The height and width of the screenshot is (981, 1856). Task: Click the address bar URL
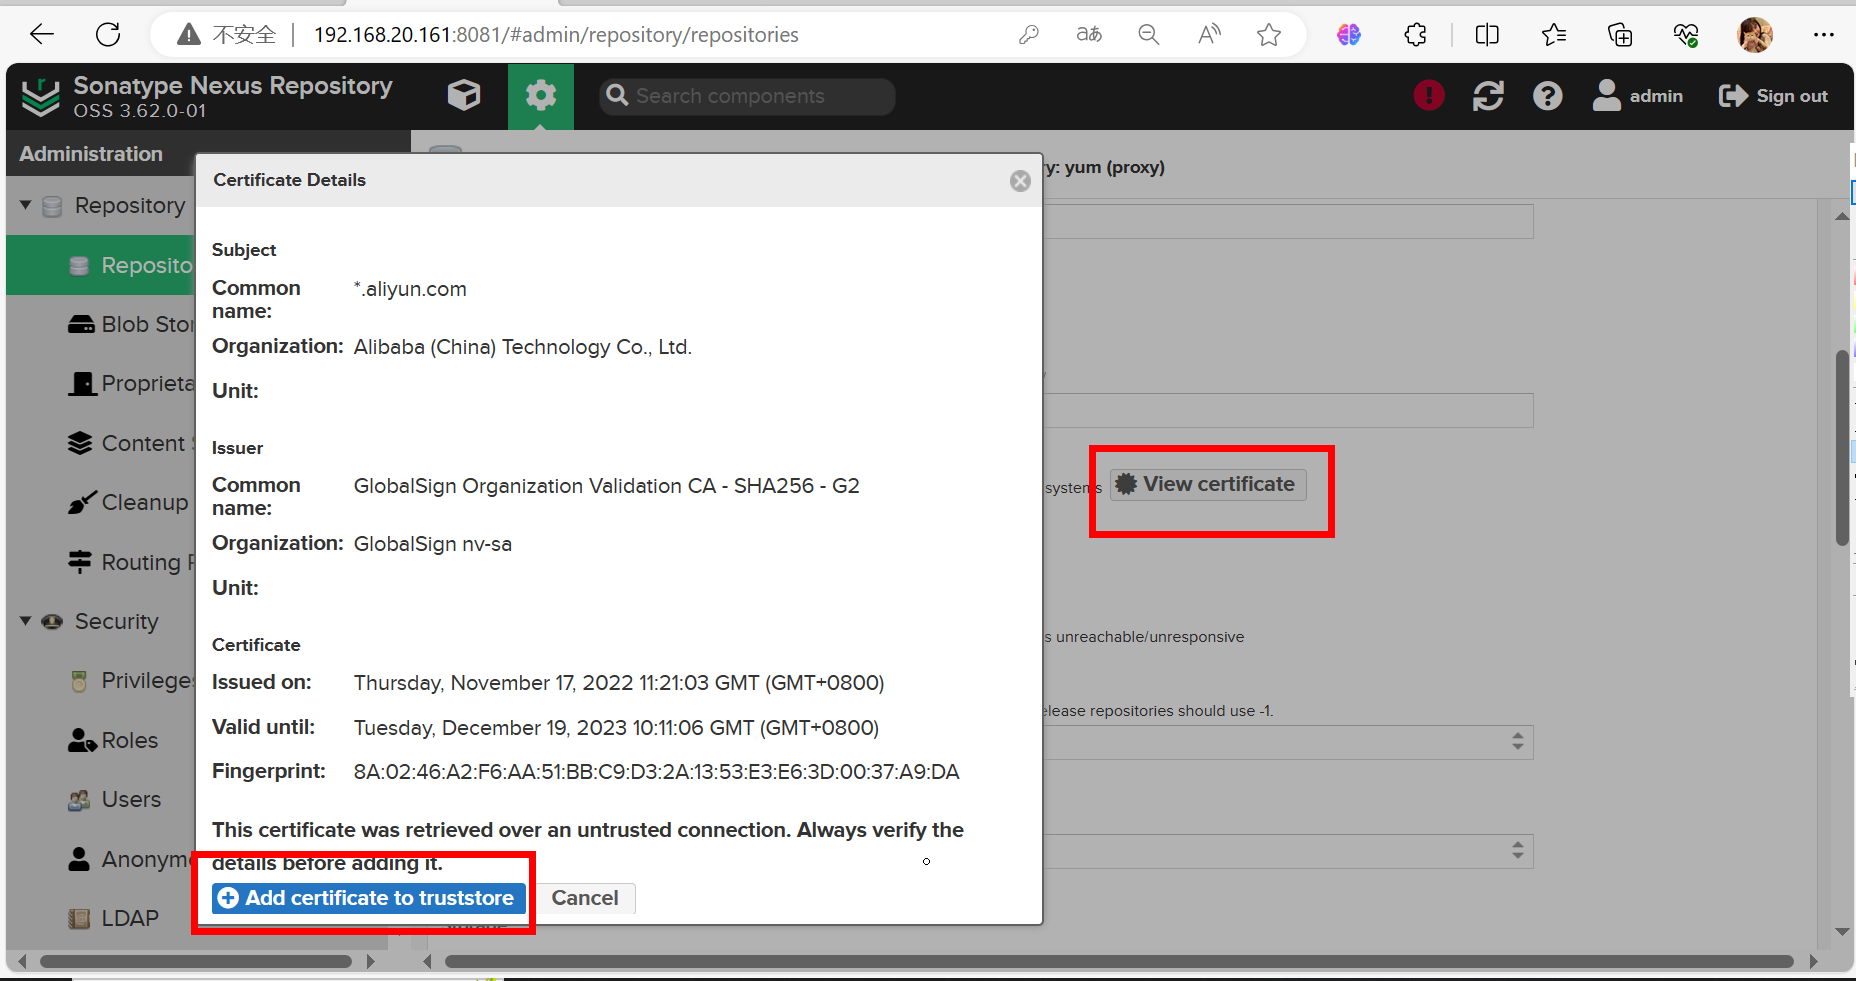point(556,35)
